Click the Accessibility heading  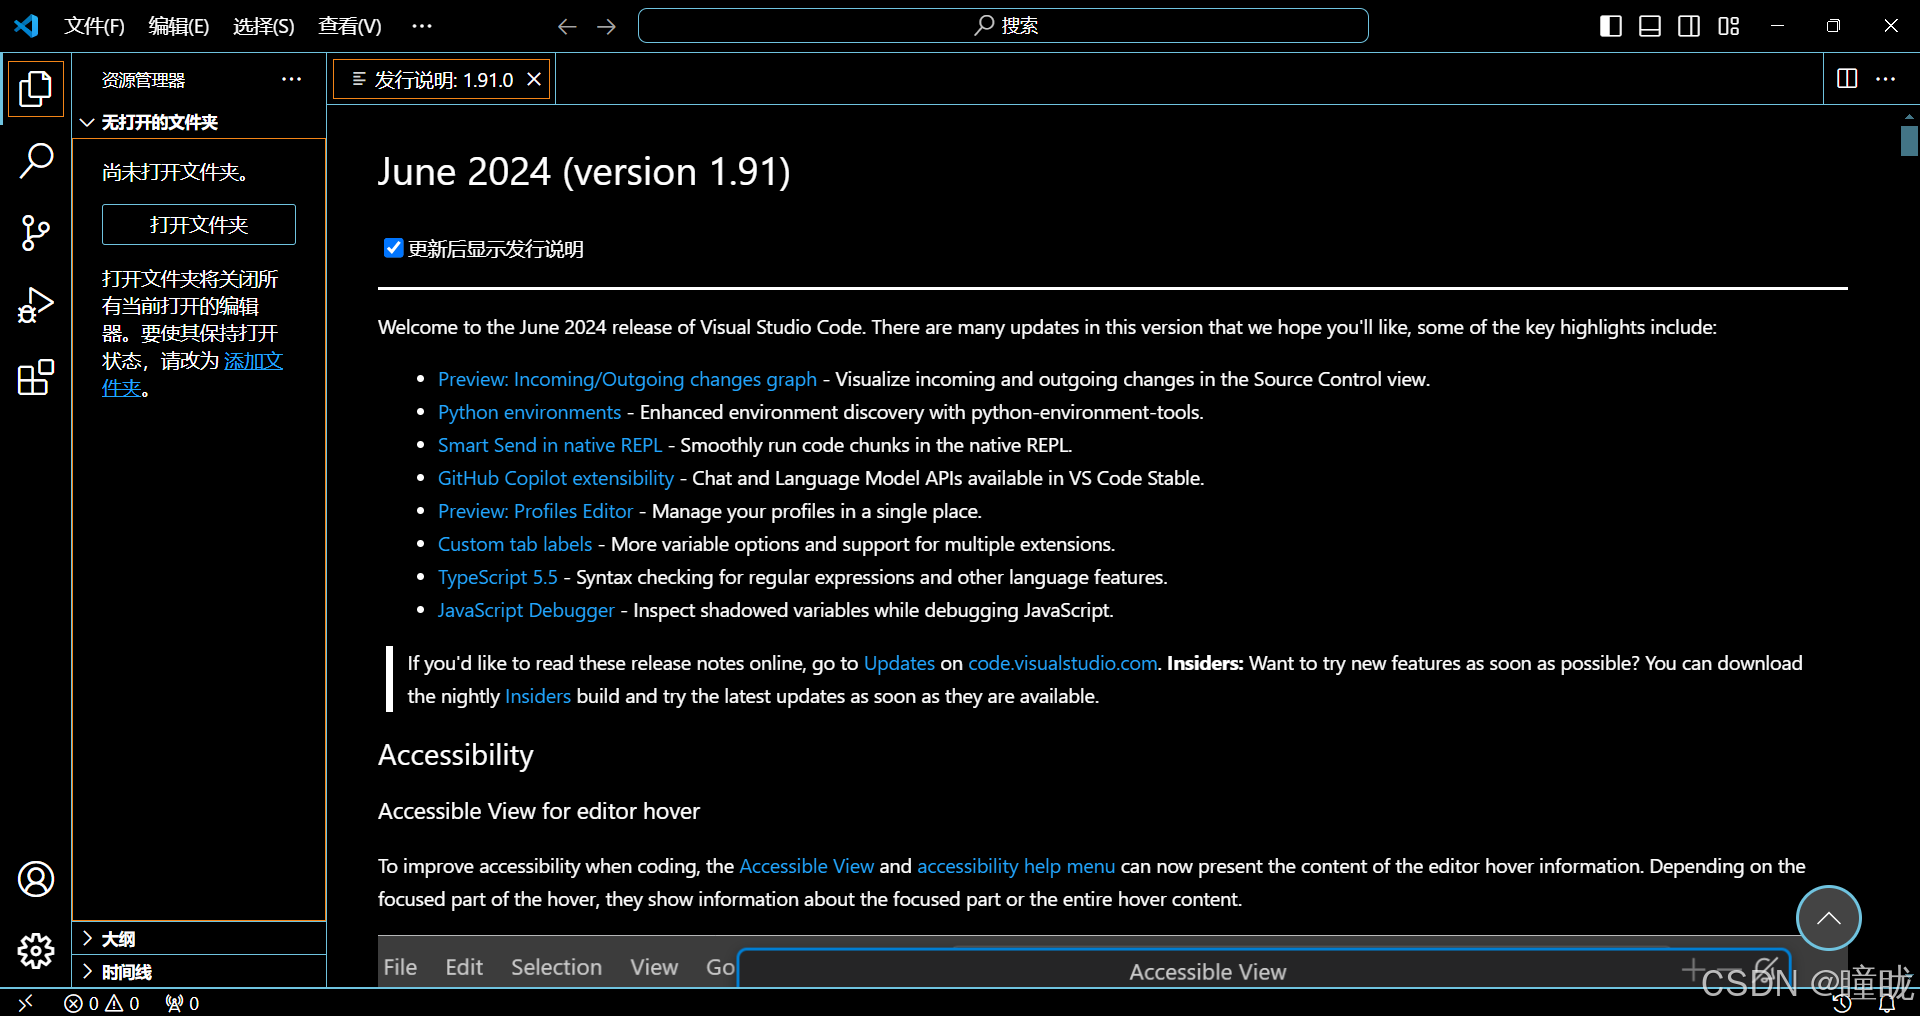click(456, 755)
